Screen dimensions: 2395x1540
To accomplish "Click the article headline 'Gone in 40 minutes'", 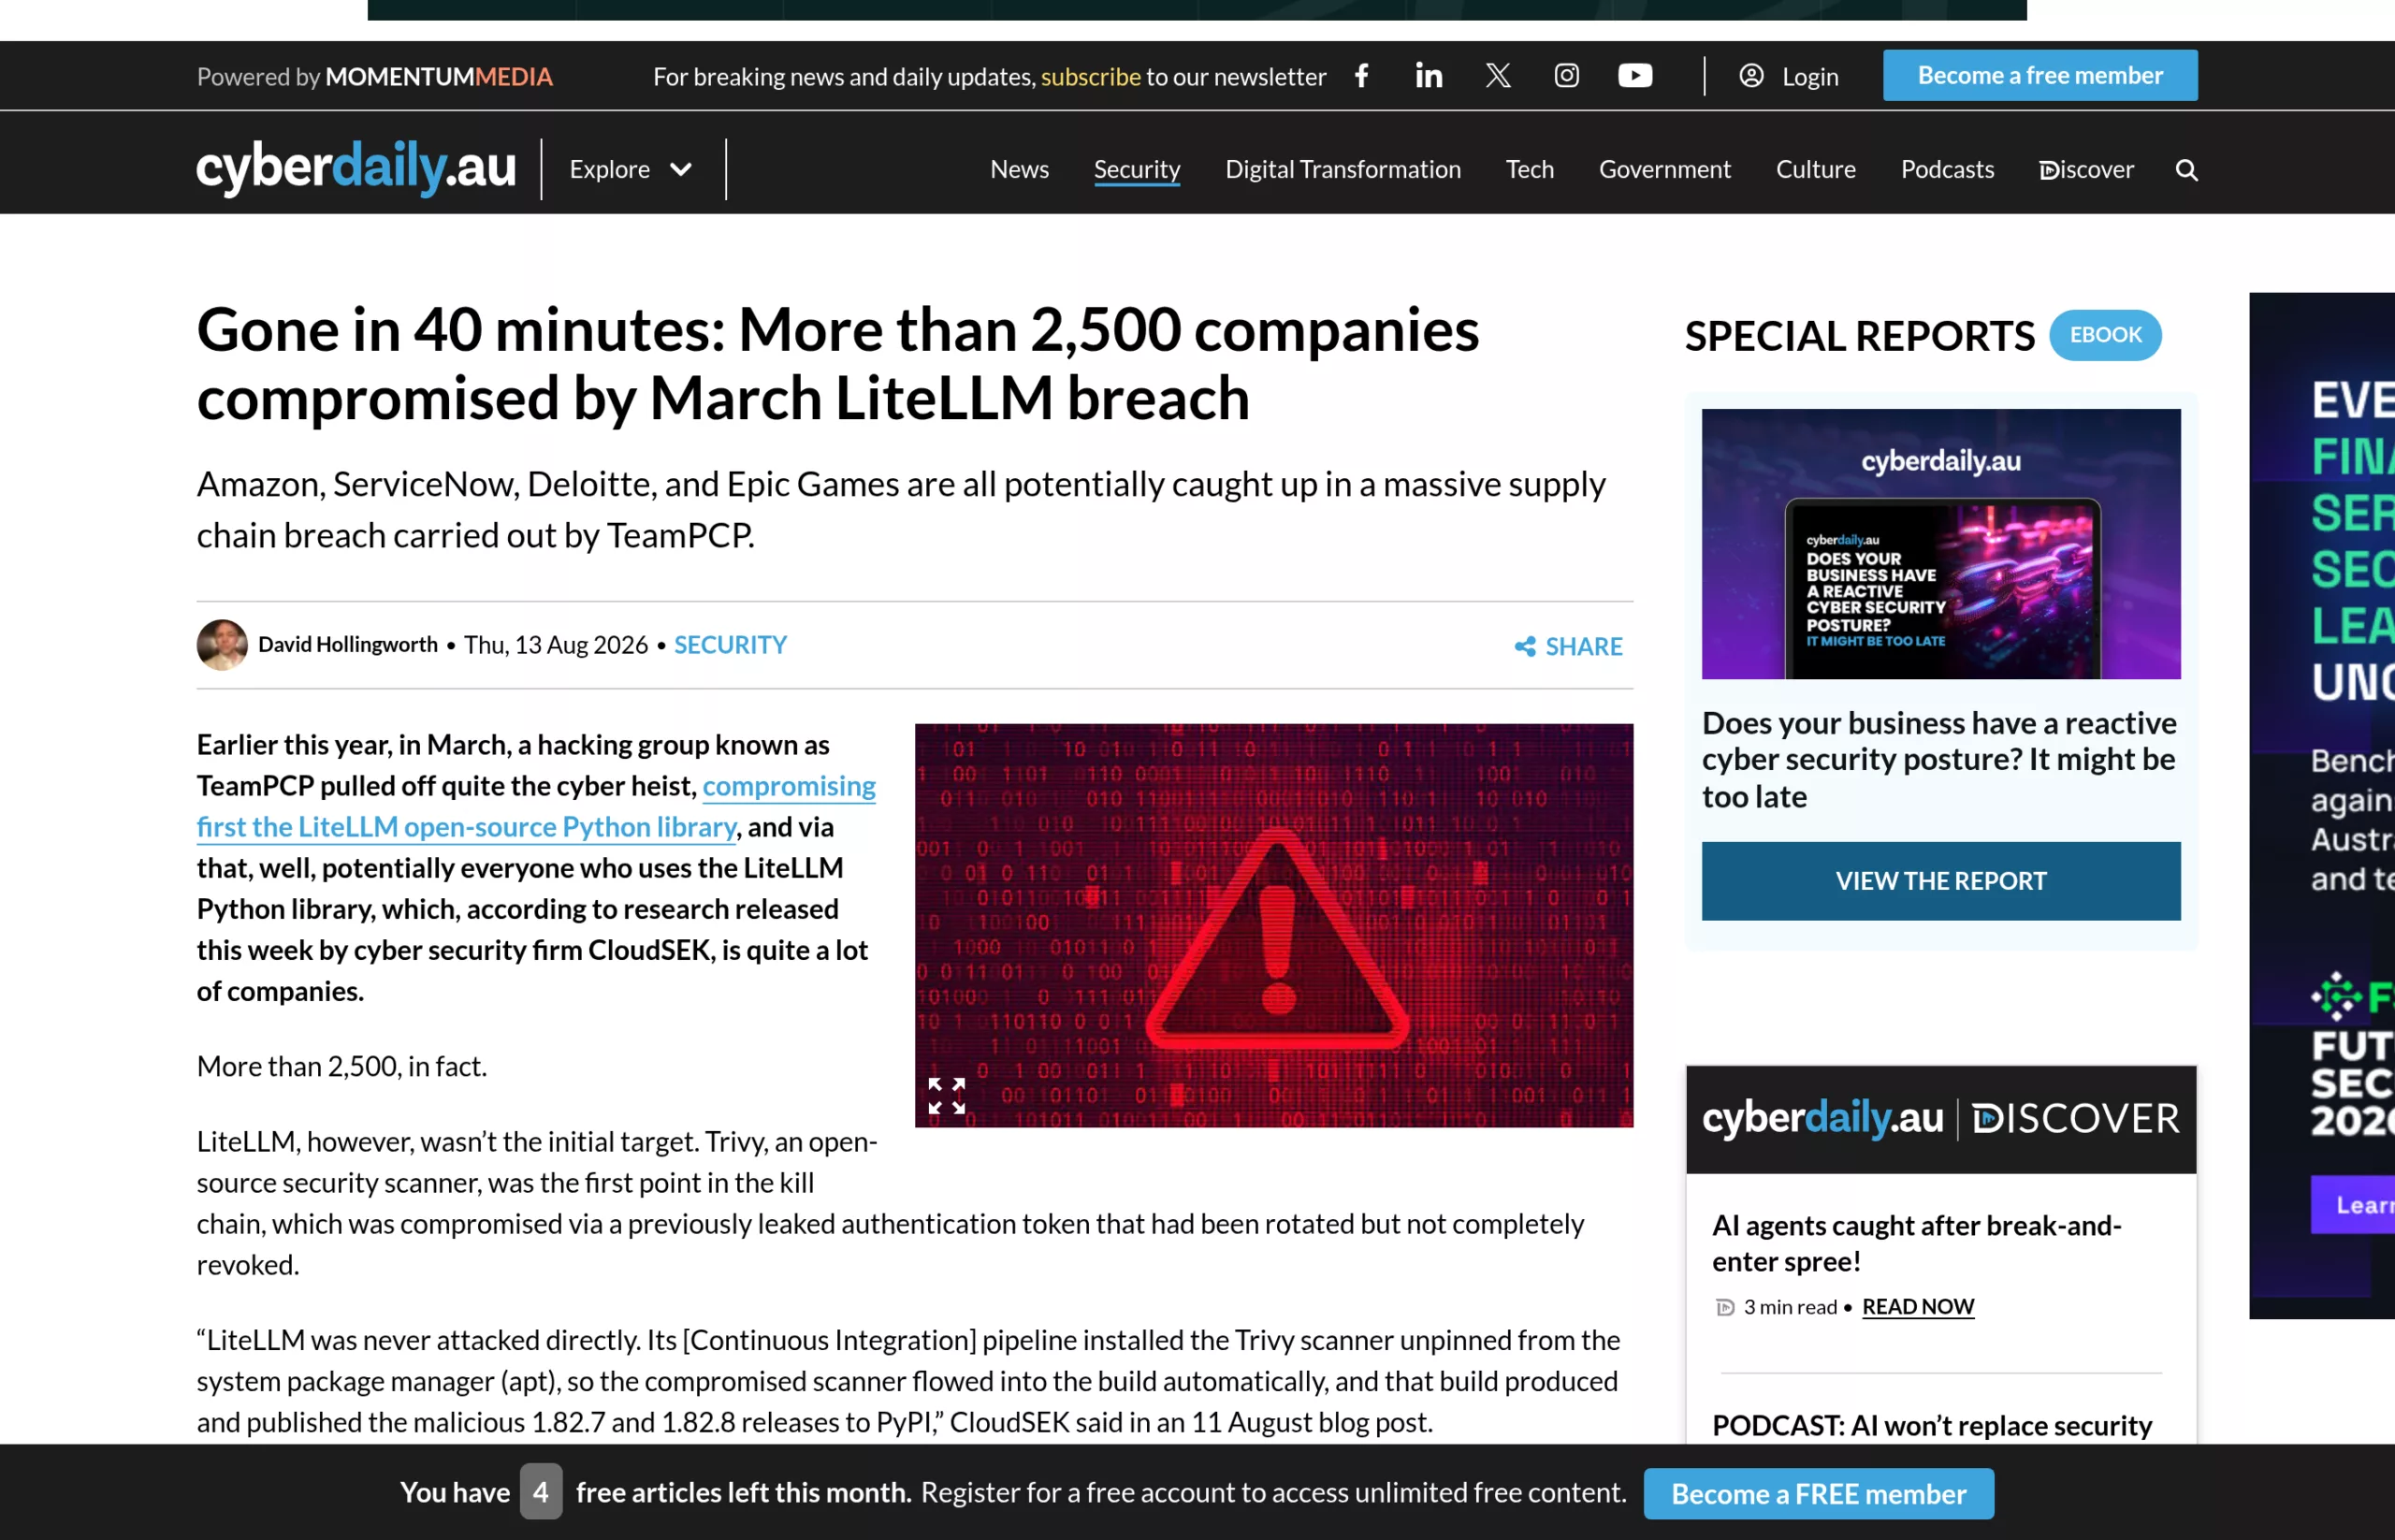I will 837,364.
